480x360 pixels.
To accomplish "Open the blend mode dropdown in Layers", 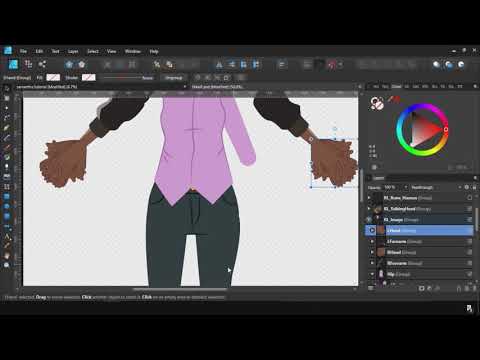I will coord(436,187).
